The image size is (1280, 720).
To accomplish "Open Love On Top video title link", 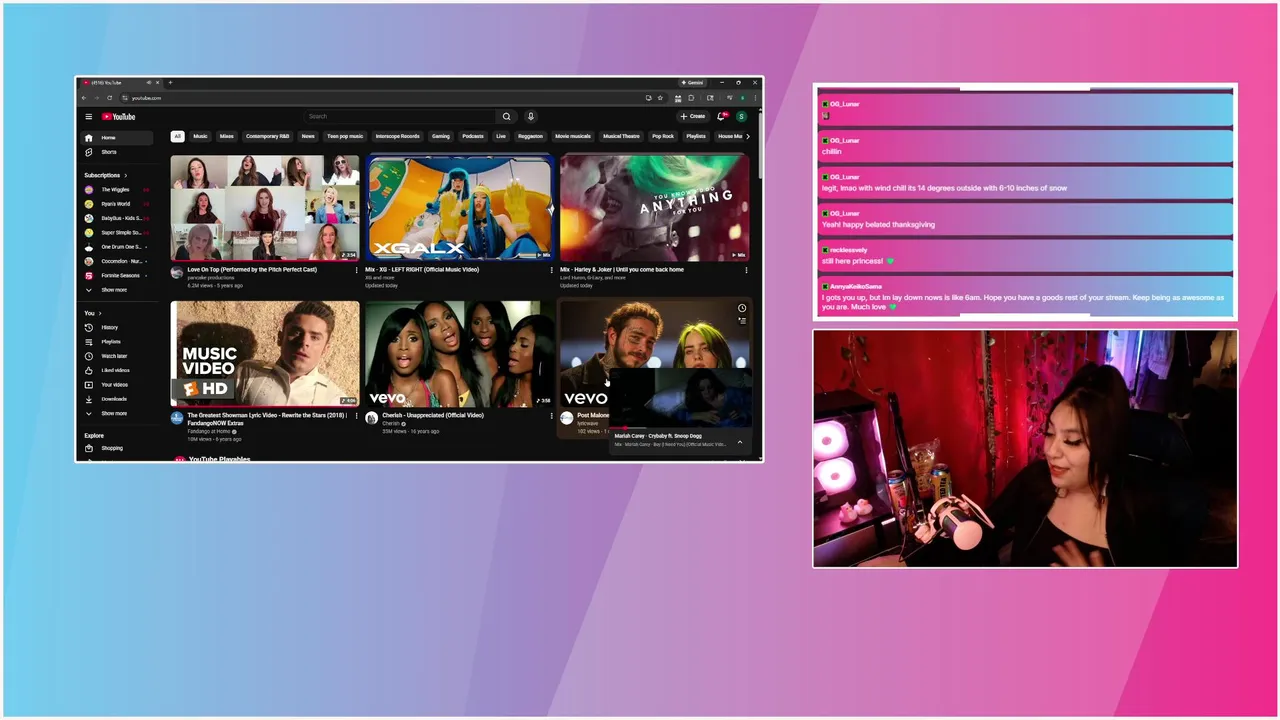I will [x=252, y=270].
